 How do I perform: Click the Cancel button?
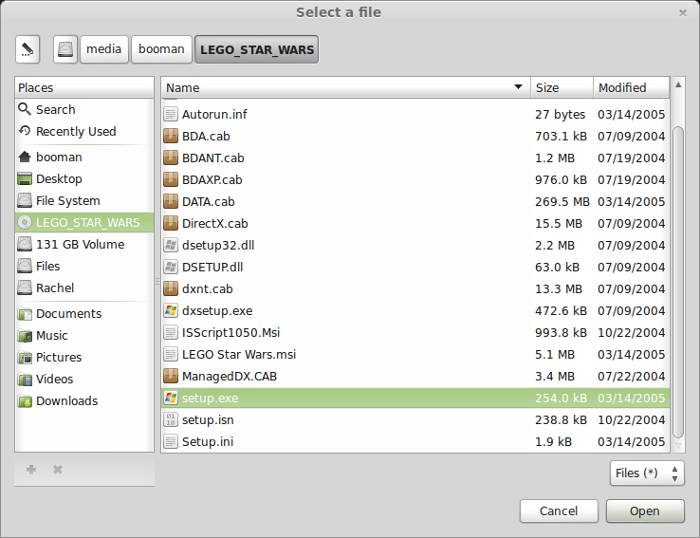point(558,511)
